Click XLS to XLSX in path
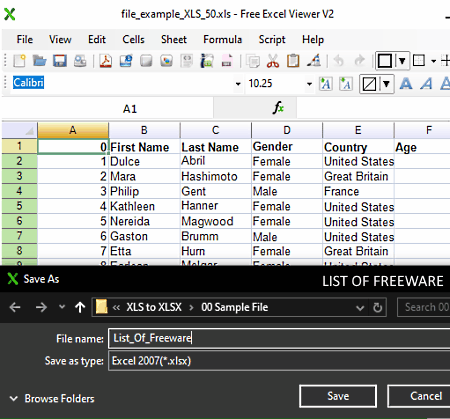Viewport: 450px width, 419px height. 154,307
